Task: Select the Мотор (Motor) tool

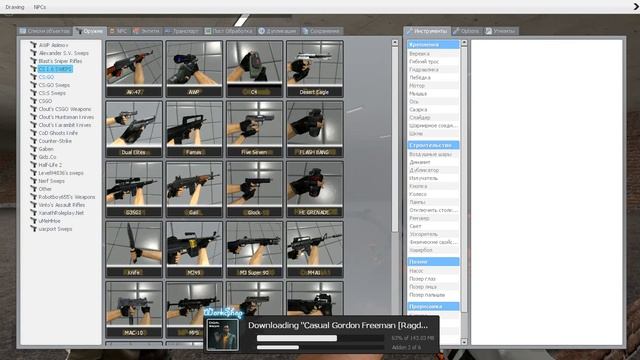Action: click(433, 86)
